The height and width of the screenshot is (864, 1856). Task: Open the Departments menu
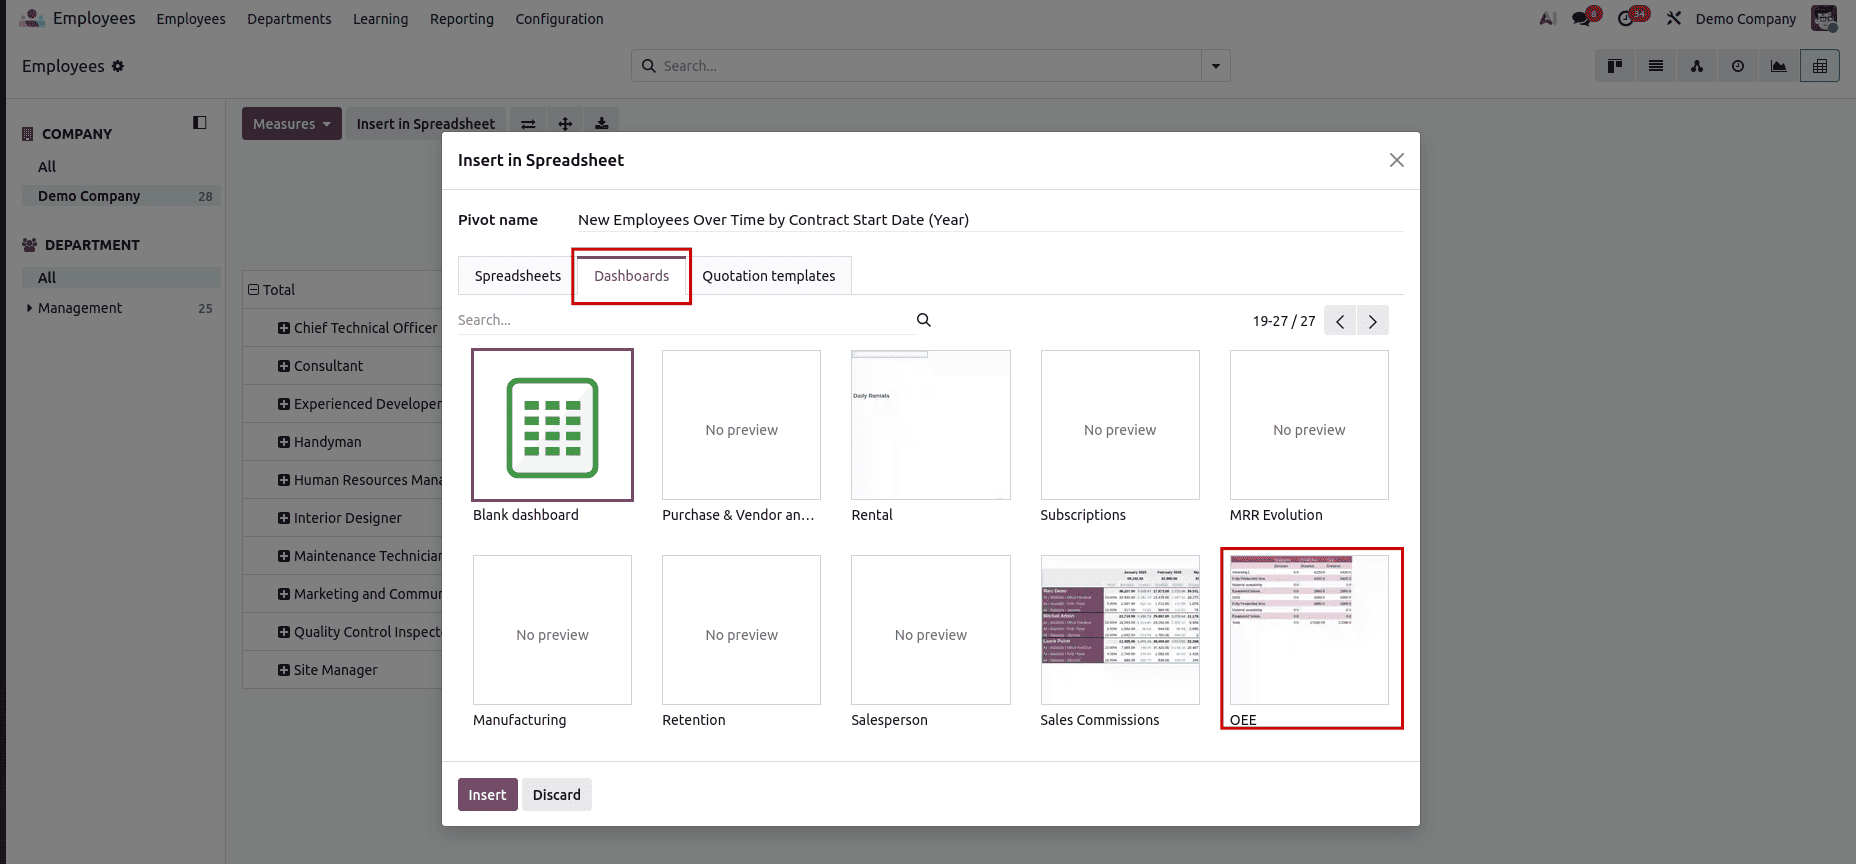[x=289, y=19]
